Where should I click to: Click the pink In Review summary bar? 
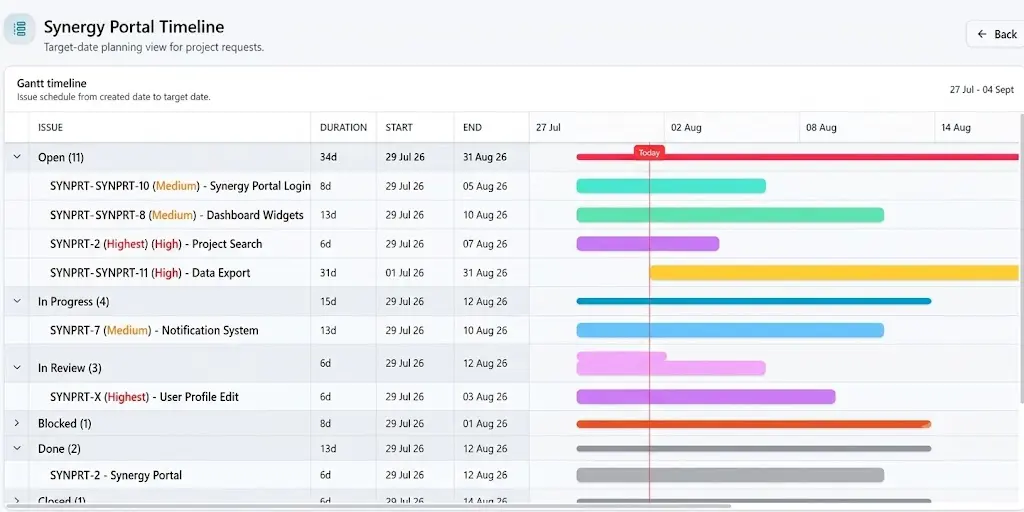pyautogui.click(x=671, y=364)
